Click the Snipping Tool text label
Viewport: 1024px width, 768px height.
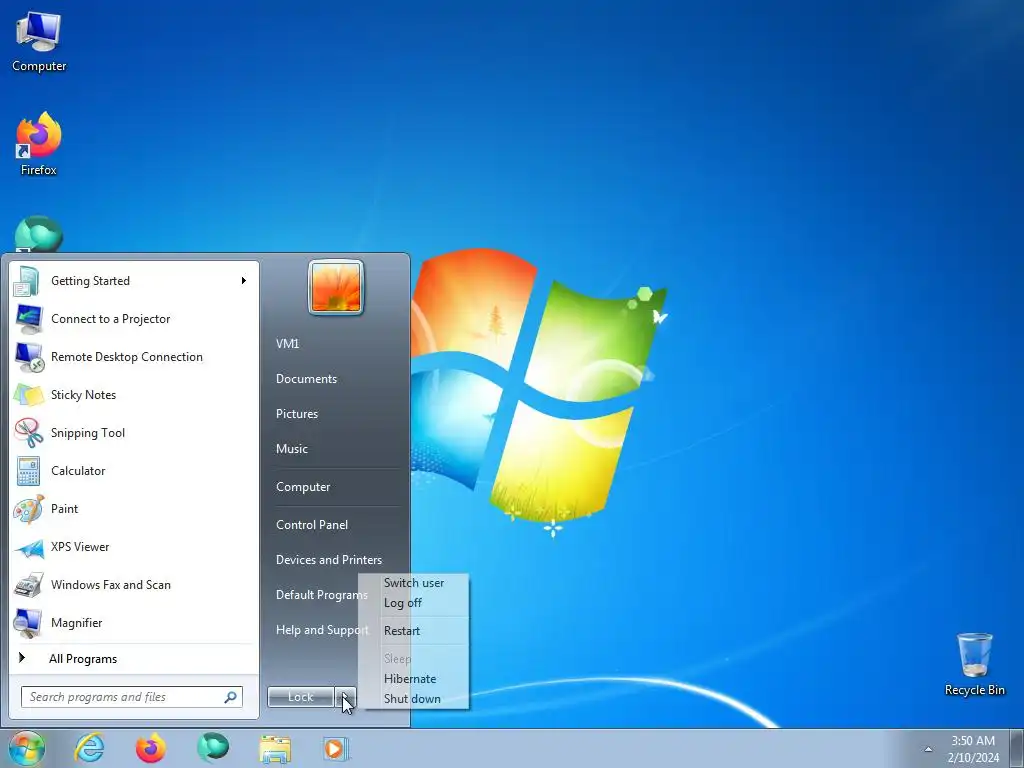[88, 433]
